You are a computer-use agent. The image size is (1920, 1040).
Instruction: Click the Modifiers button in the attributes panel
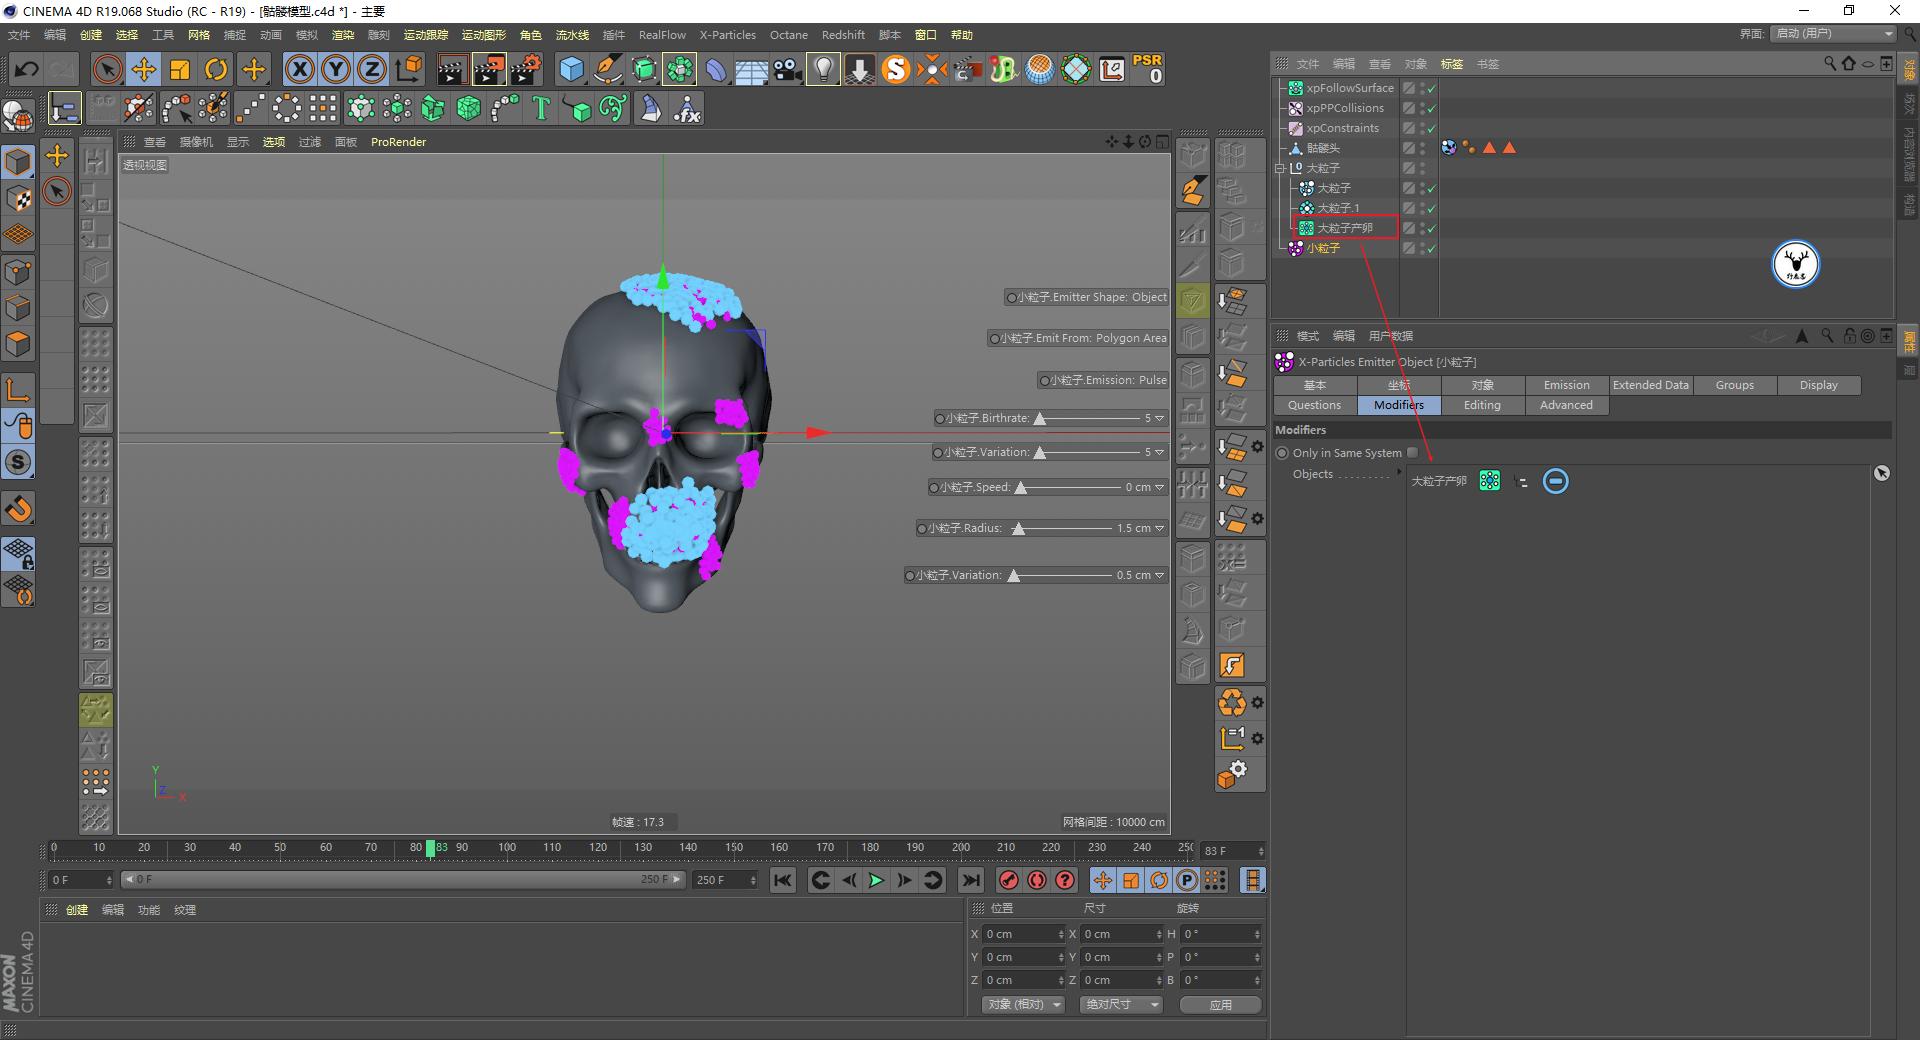point(1398,405)
